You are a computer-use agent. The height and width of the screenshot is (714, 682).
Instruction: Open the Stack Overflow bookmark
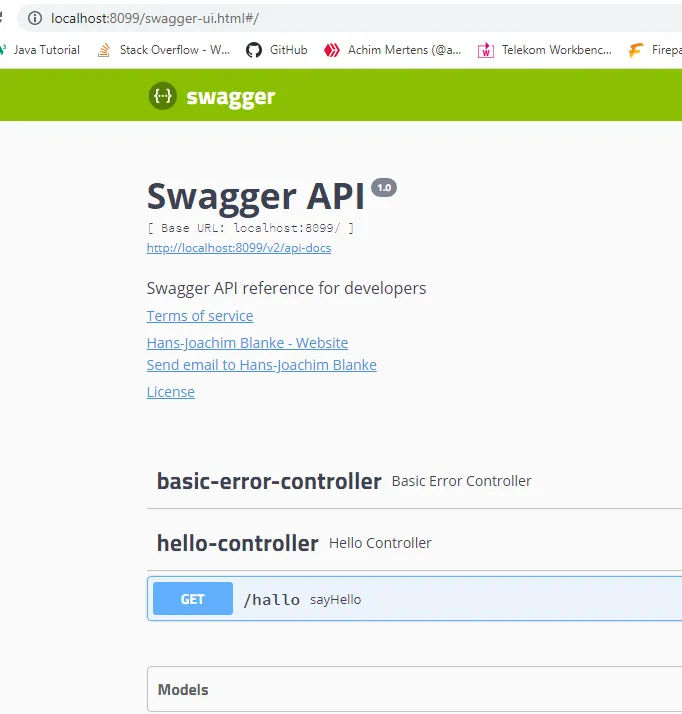click(164, 50)
